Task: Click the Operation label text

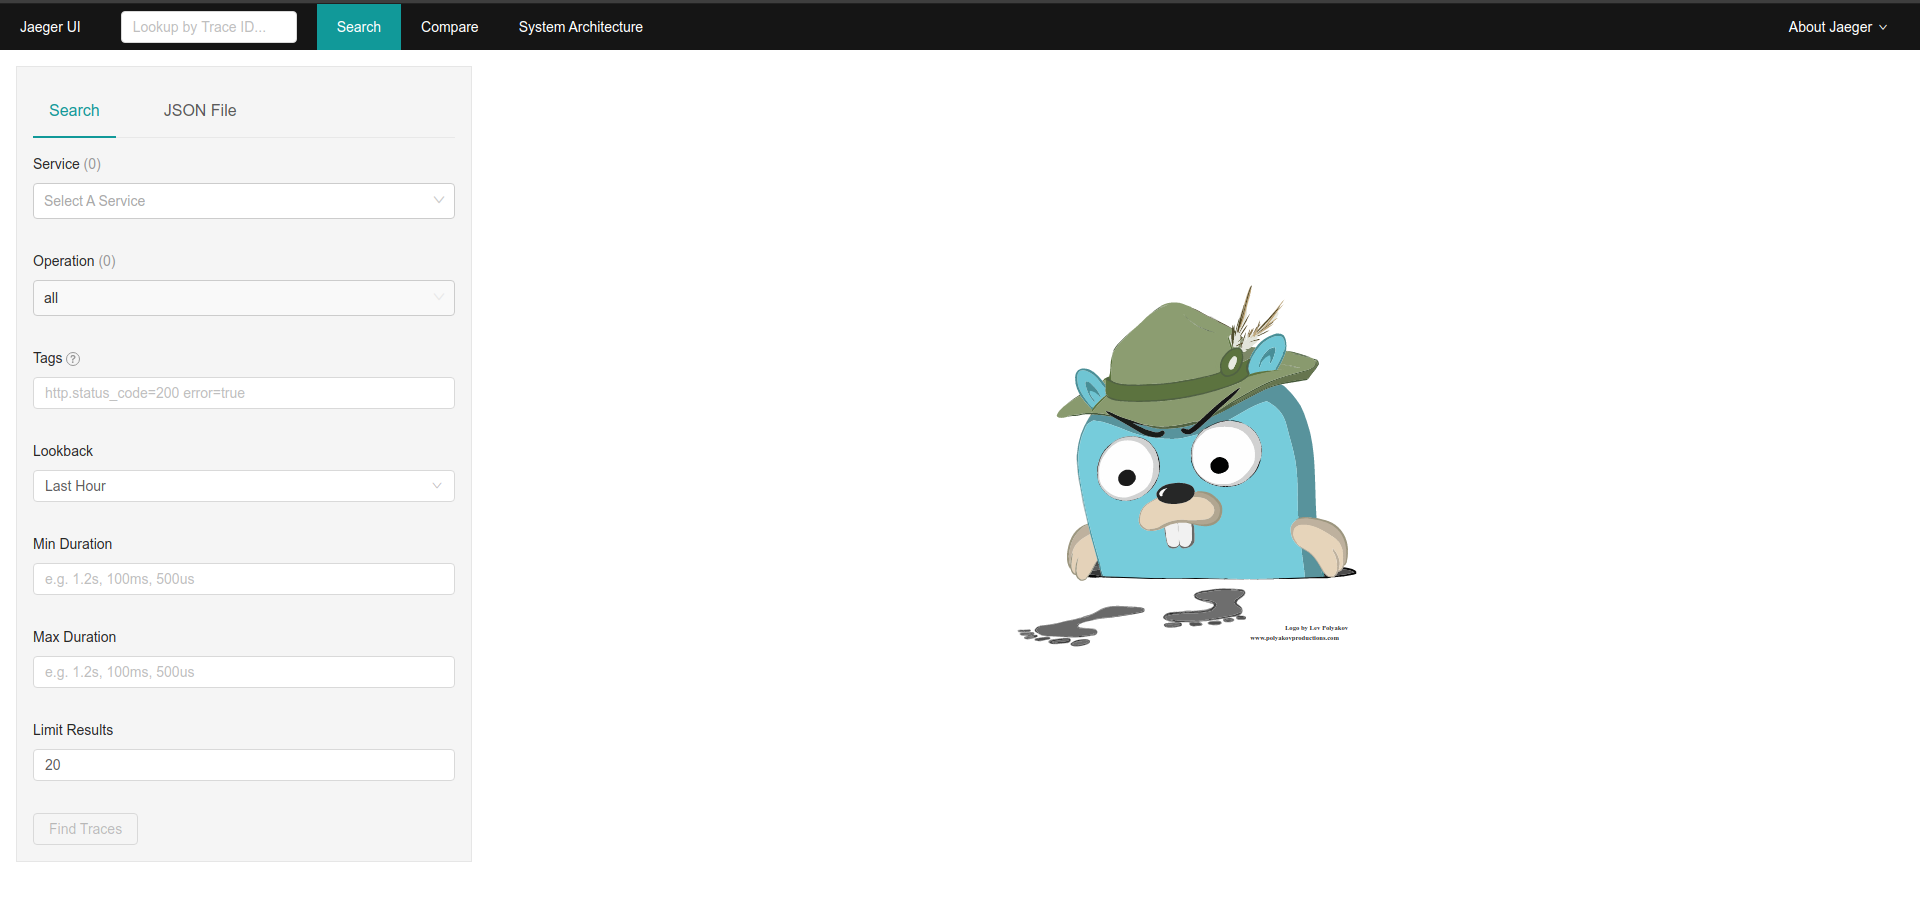Action: (63, 261)
